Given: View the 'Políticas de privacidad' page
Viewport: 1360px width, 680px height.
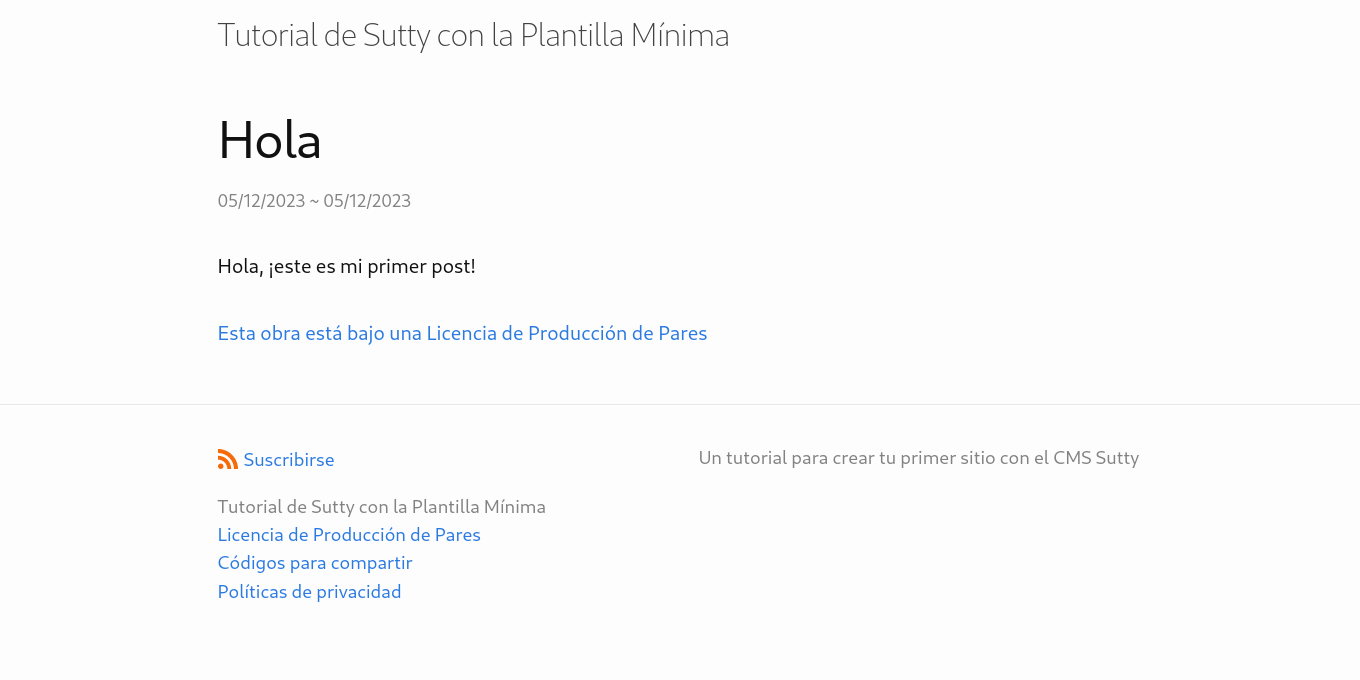Looking at the screenshot, I should [x=309, y=592].
